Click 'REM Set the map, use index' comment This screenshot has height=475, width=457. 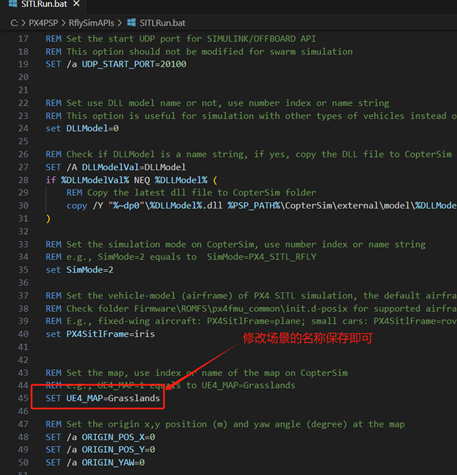point(197,373)
